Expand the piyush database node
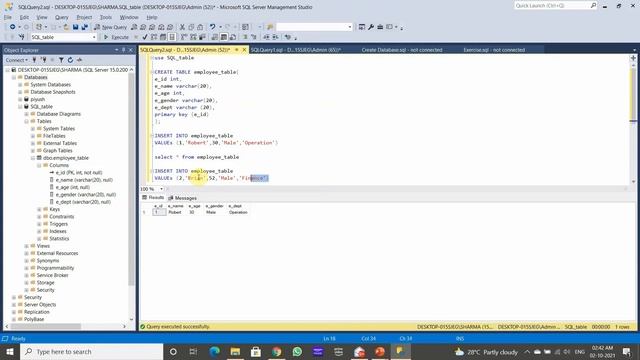 pyautogui.click(x=20, y=99)
